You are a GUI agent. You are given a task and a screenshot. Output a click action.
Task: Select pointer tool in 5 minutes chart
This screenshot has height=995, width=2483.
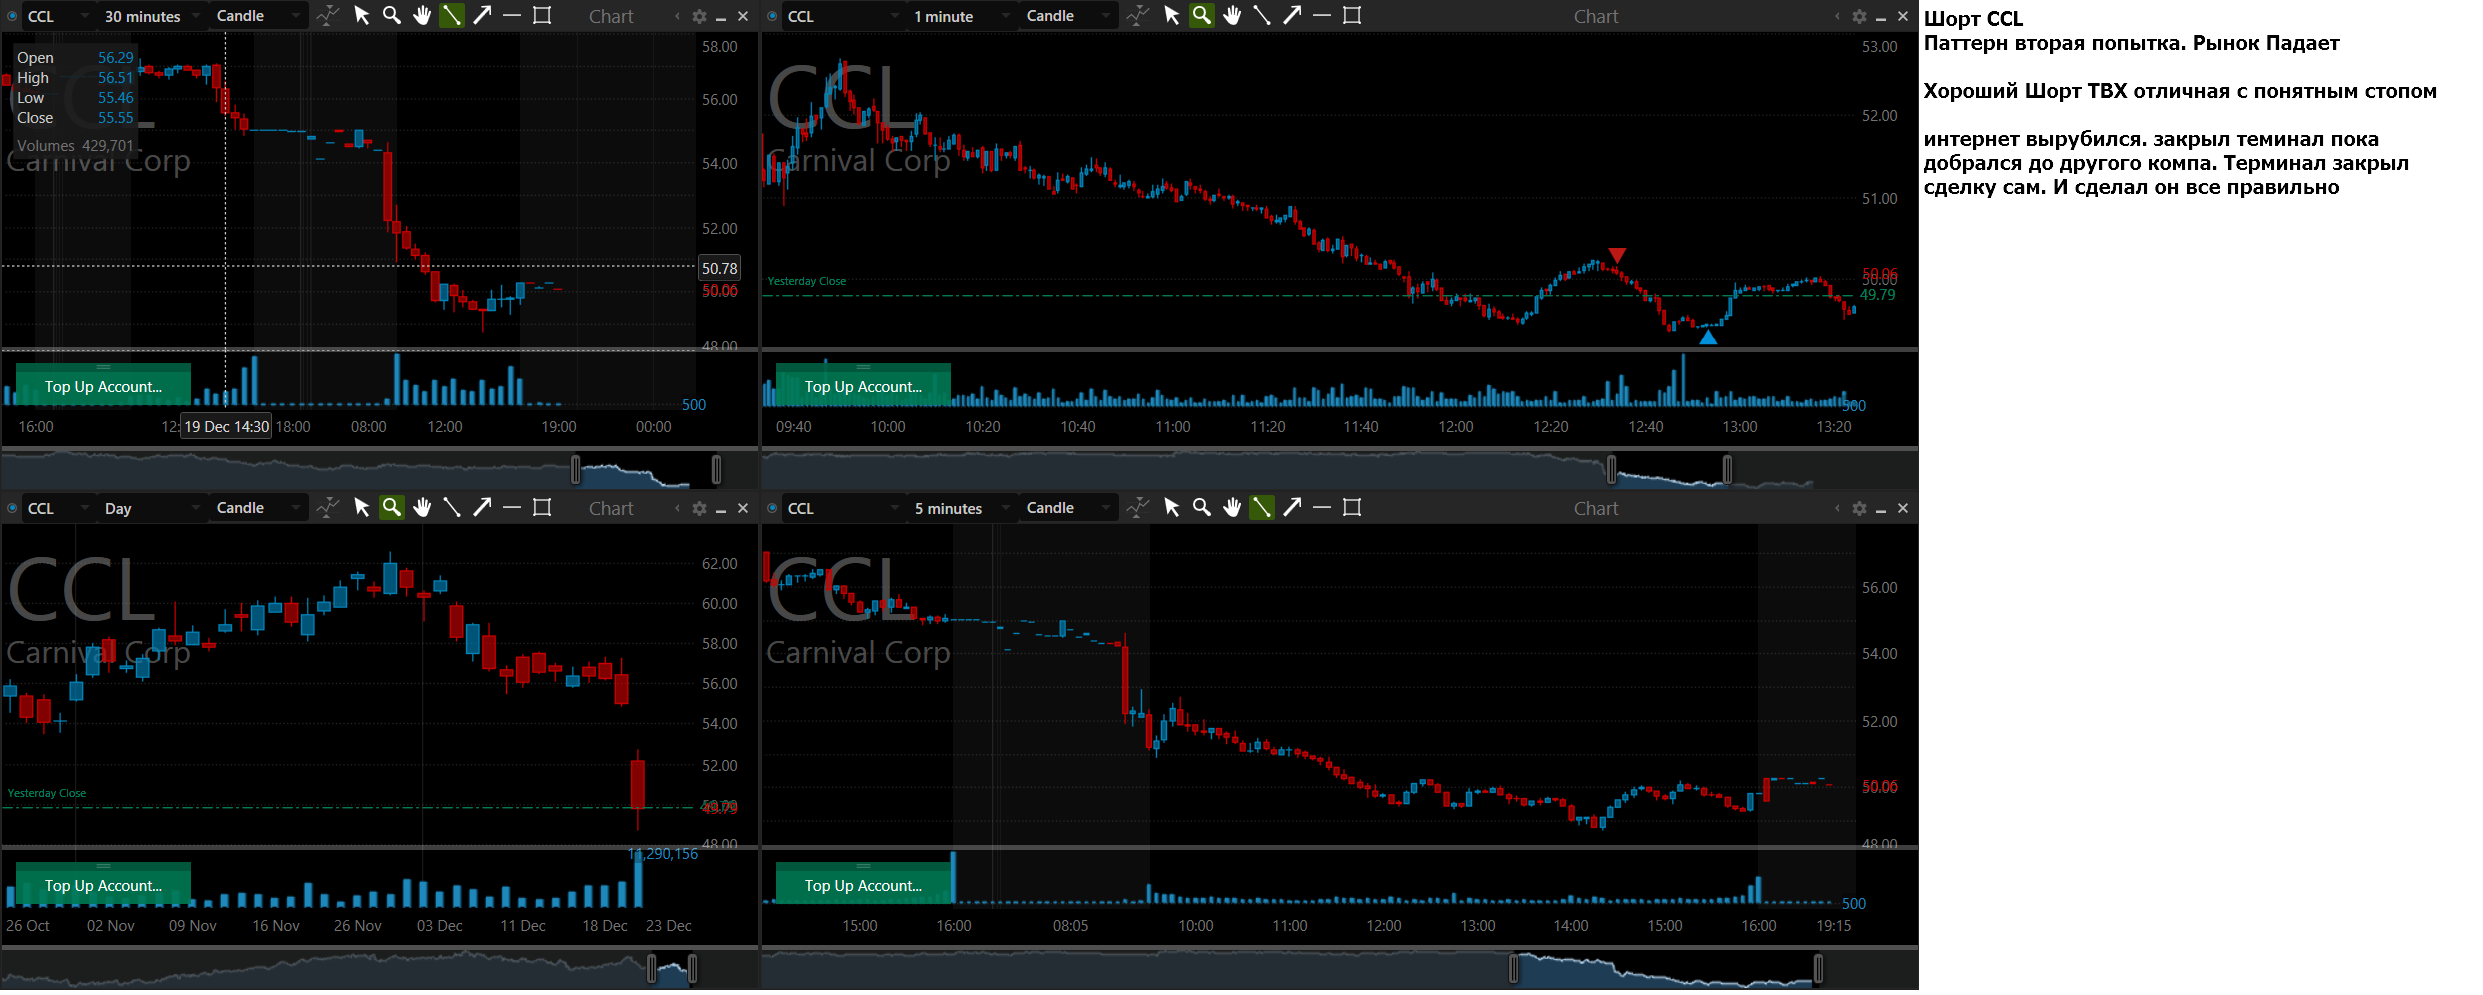[1172, 508]
